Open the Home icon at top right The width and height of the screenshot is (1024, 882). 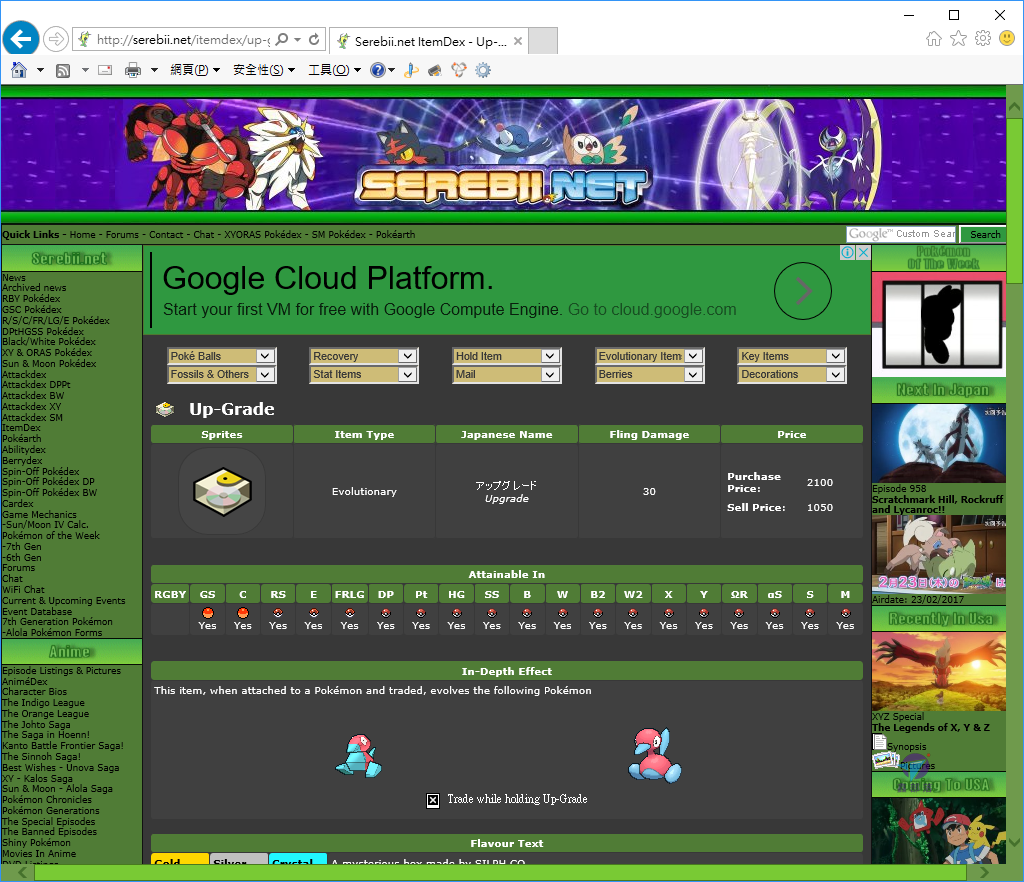pos(934,39)
